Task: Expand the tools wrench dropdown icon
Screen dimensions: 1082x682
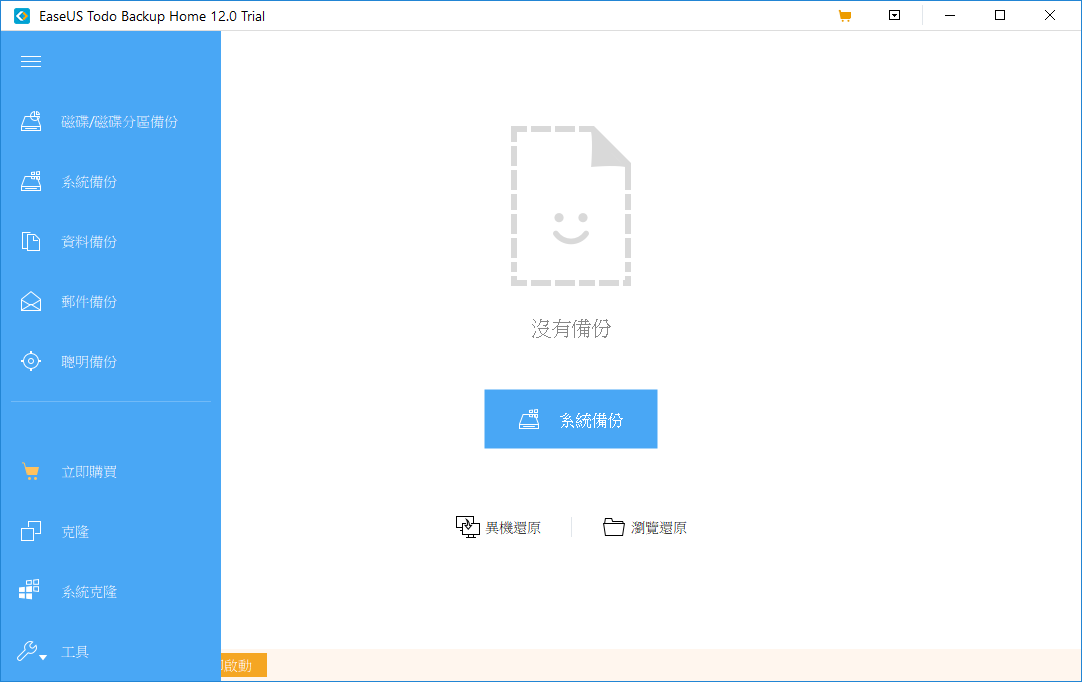Action: tap(31, 651)
